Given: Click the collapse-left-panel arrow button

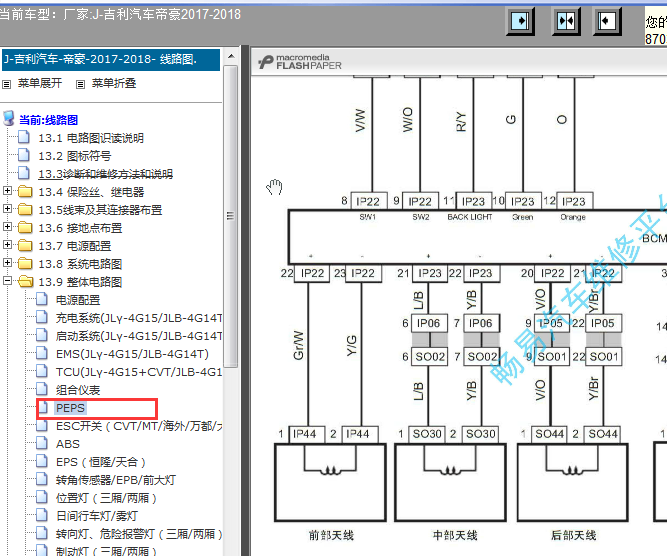Looking at the screenshot, I should click(607, 21).
